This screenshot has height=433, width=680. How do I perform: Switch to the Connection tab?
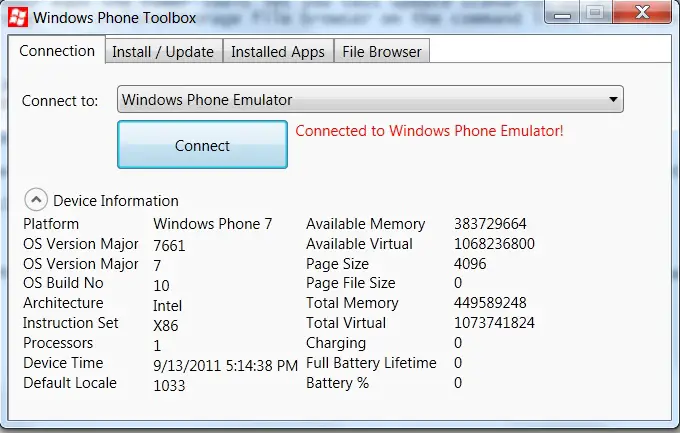pyautogui.click(x=57, y=51)
